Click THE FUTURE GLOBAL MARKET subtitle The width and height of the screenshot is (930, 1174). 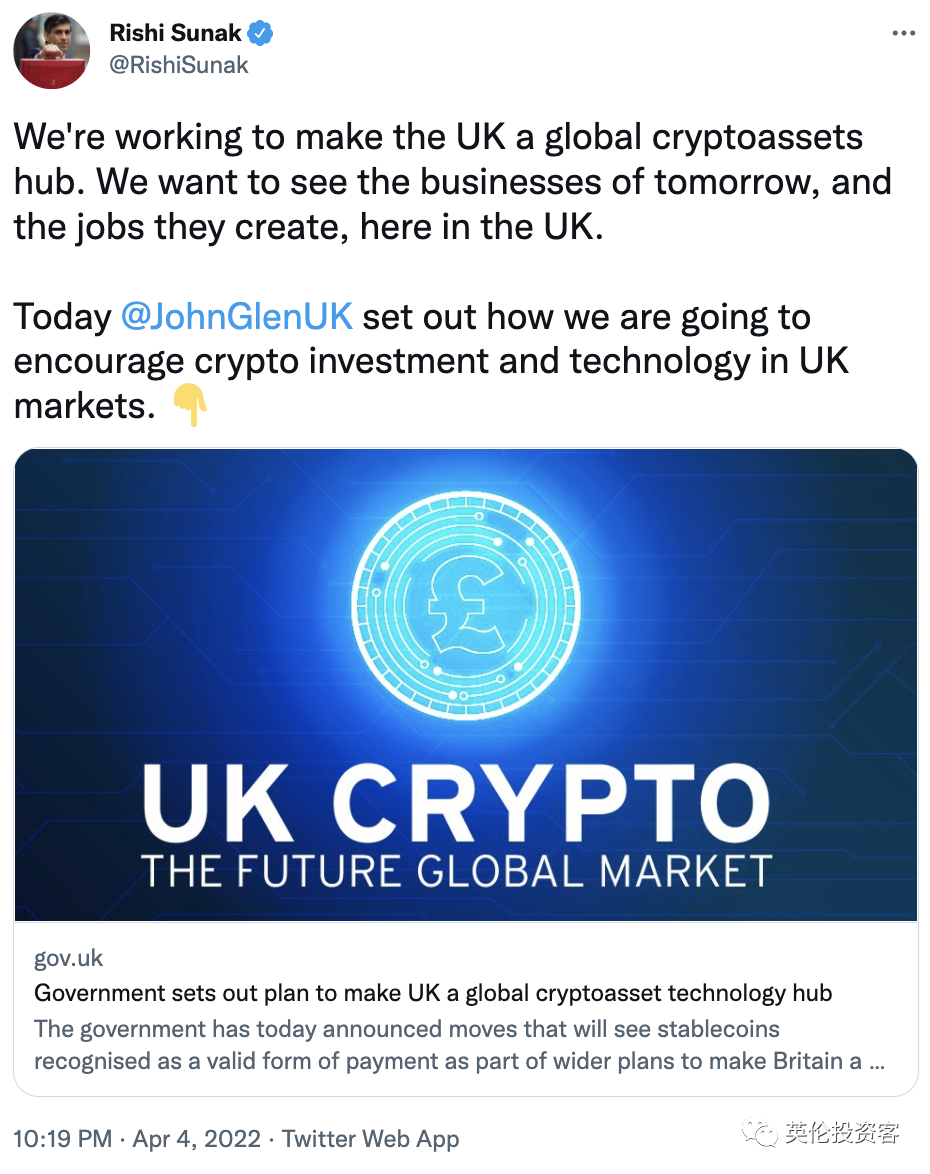click(456, 871)
